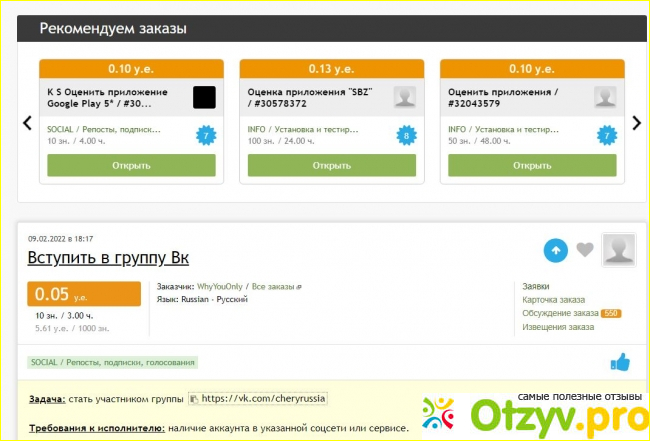Image resolution: width=650 pixels, height=441 pixels.
Task: Click the "Все заказы" link
Action: coord(277,286)
